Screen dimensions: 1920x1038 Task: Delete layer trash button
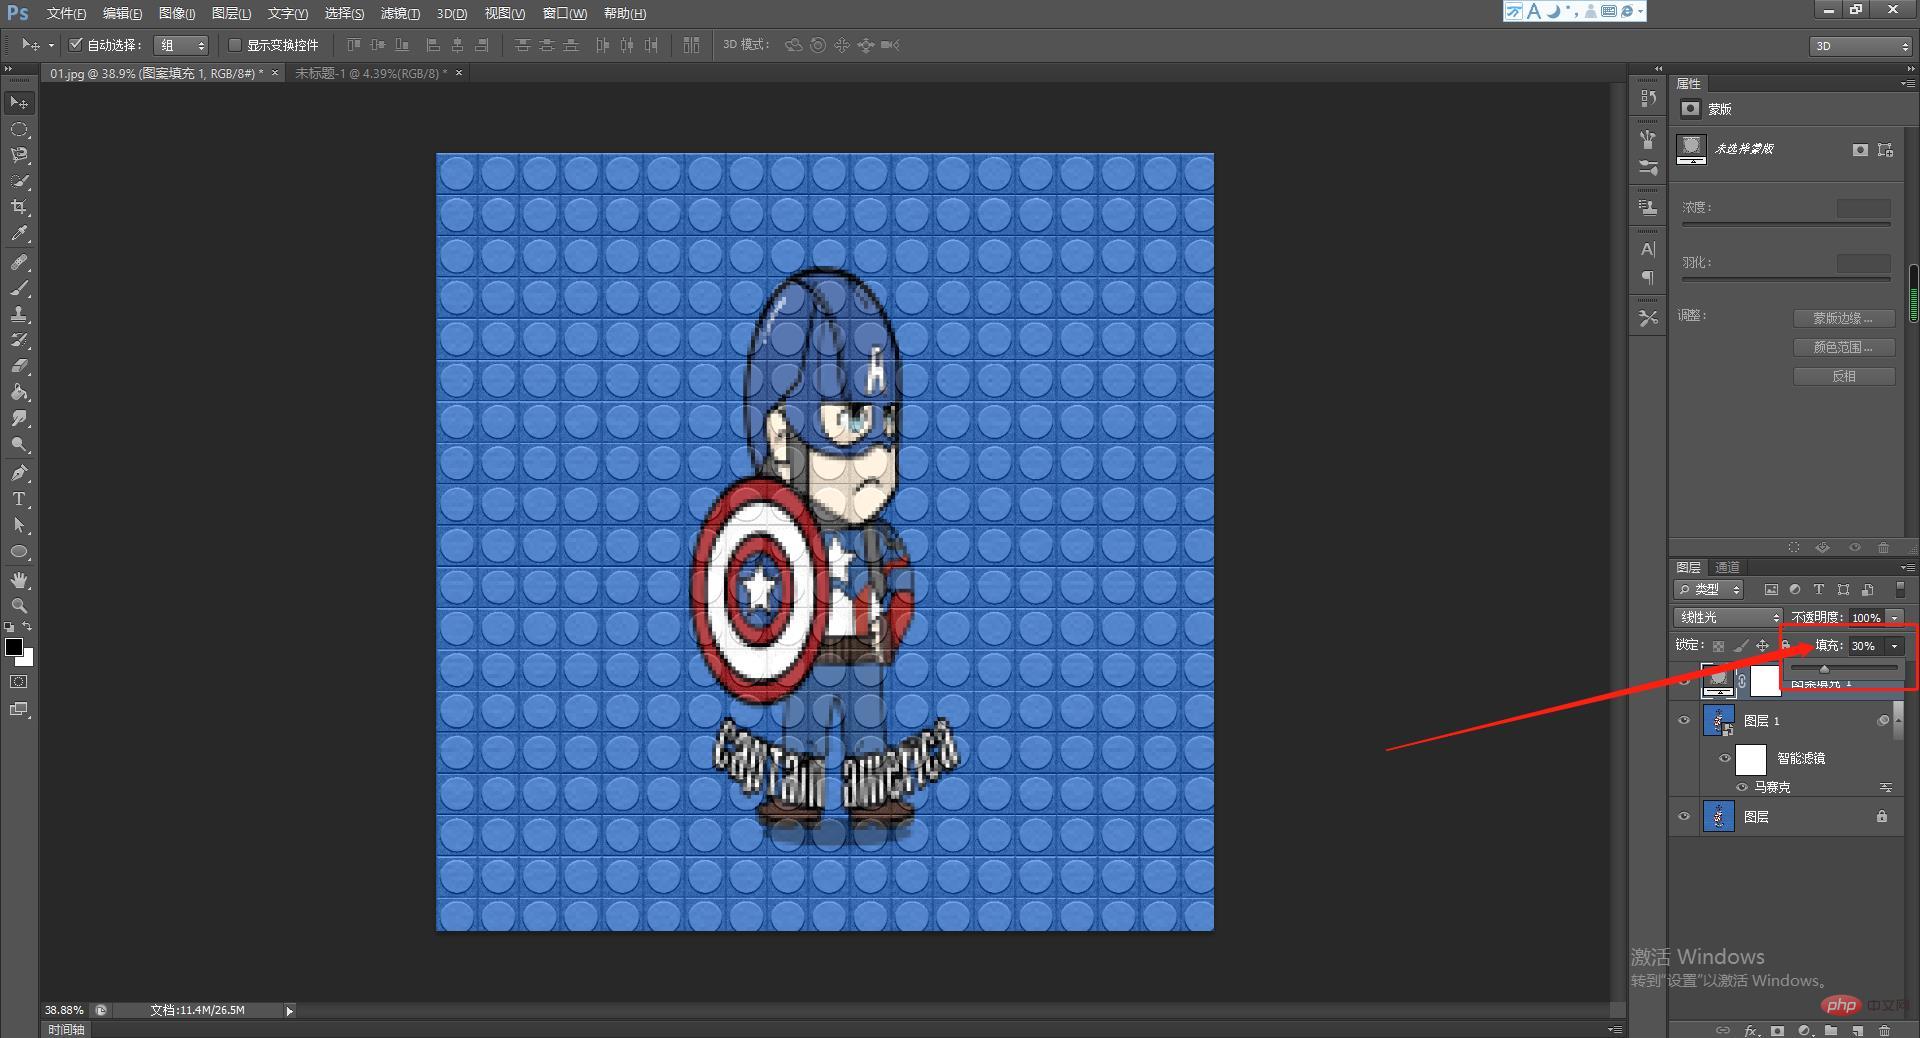(x=1884, y=1029)
